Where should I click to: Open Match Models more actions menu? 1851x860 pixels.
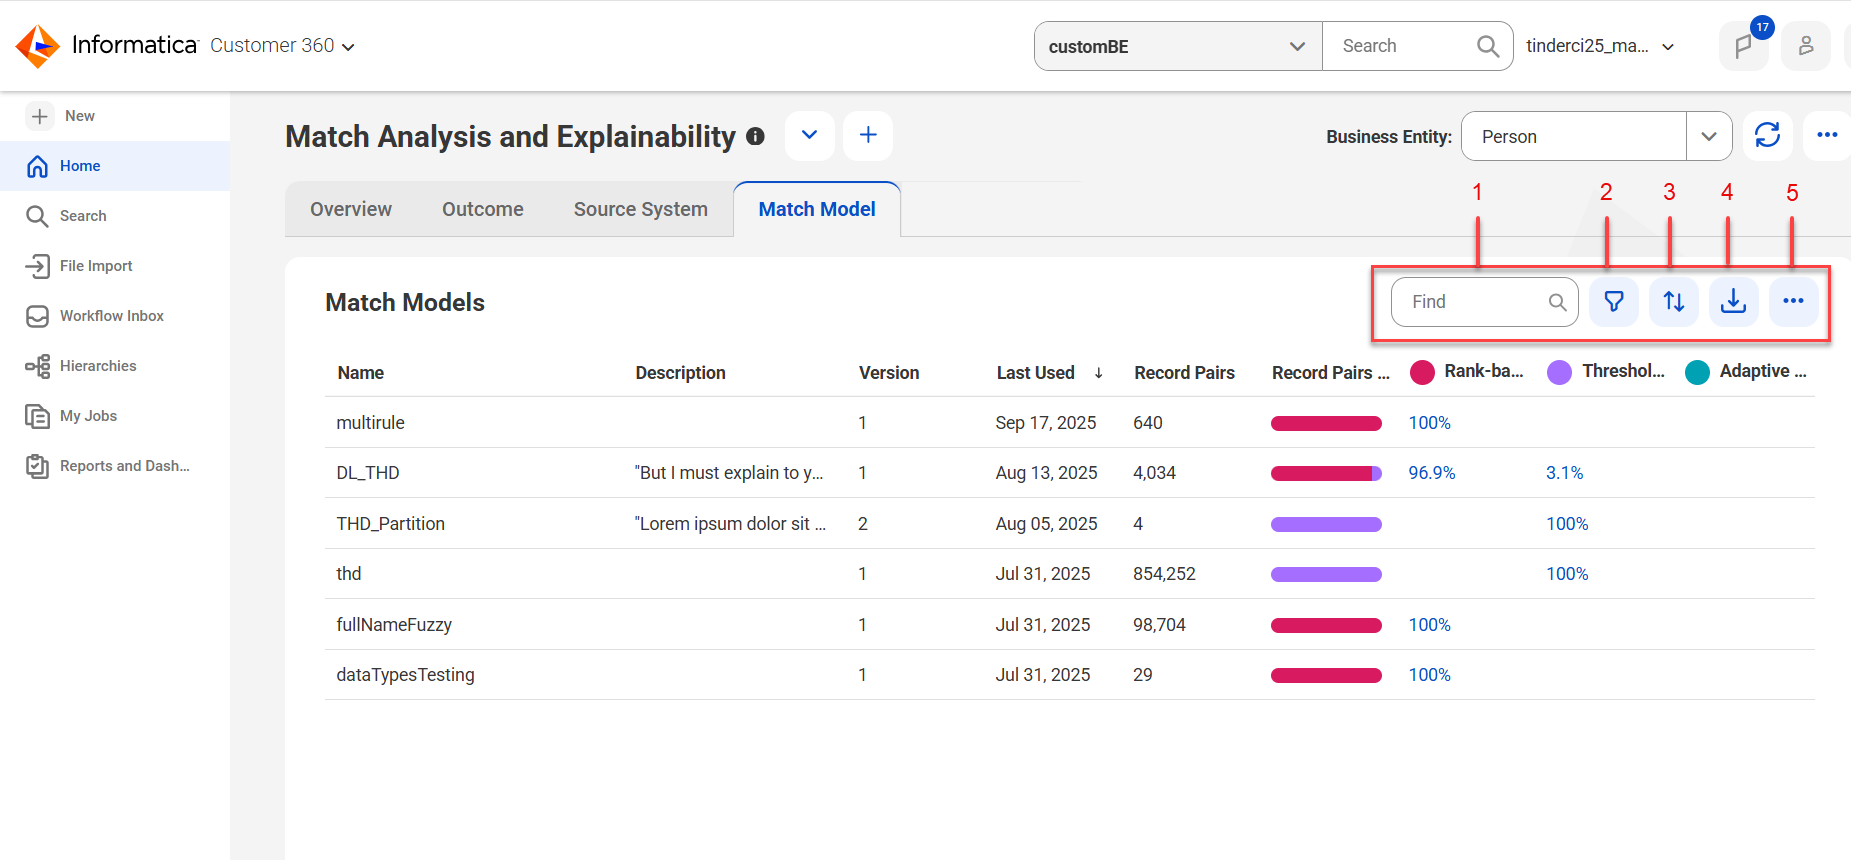coord(1794,301)
